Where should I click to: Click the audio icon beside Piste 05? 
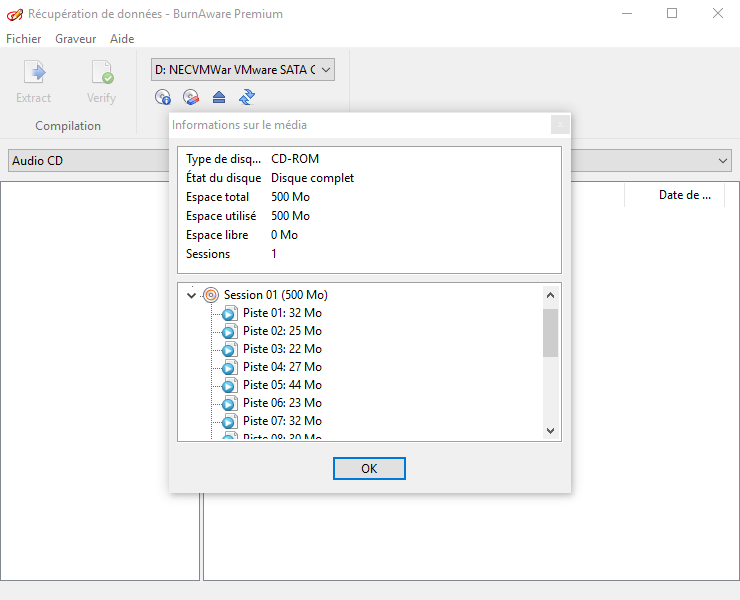(228, 385)
